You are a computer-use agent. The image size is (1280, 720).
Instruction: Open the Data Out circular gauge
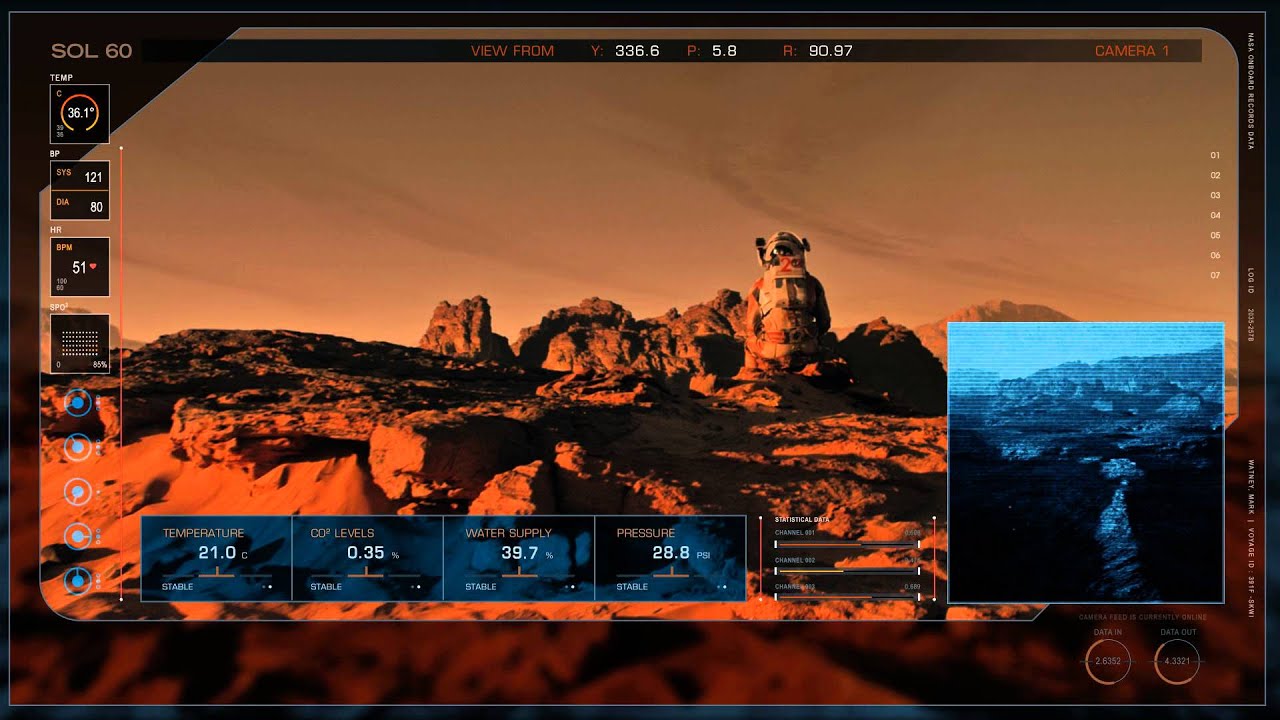pyautogui.click(x=1177, y=662)
